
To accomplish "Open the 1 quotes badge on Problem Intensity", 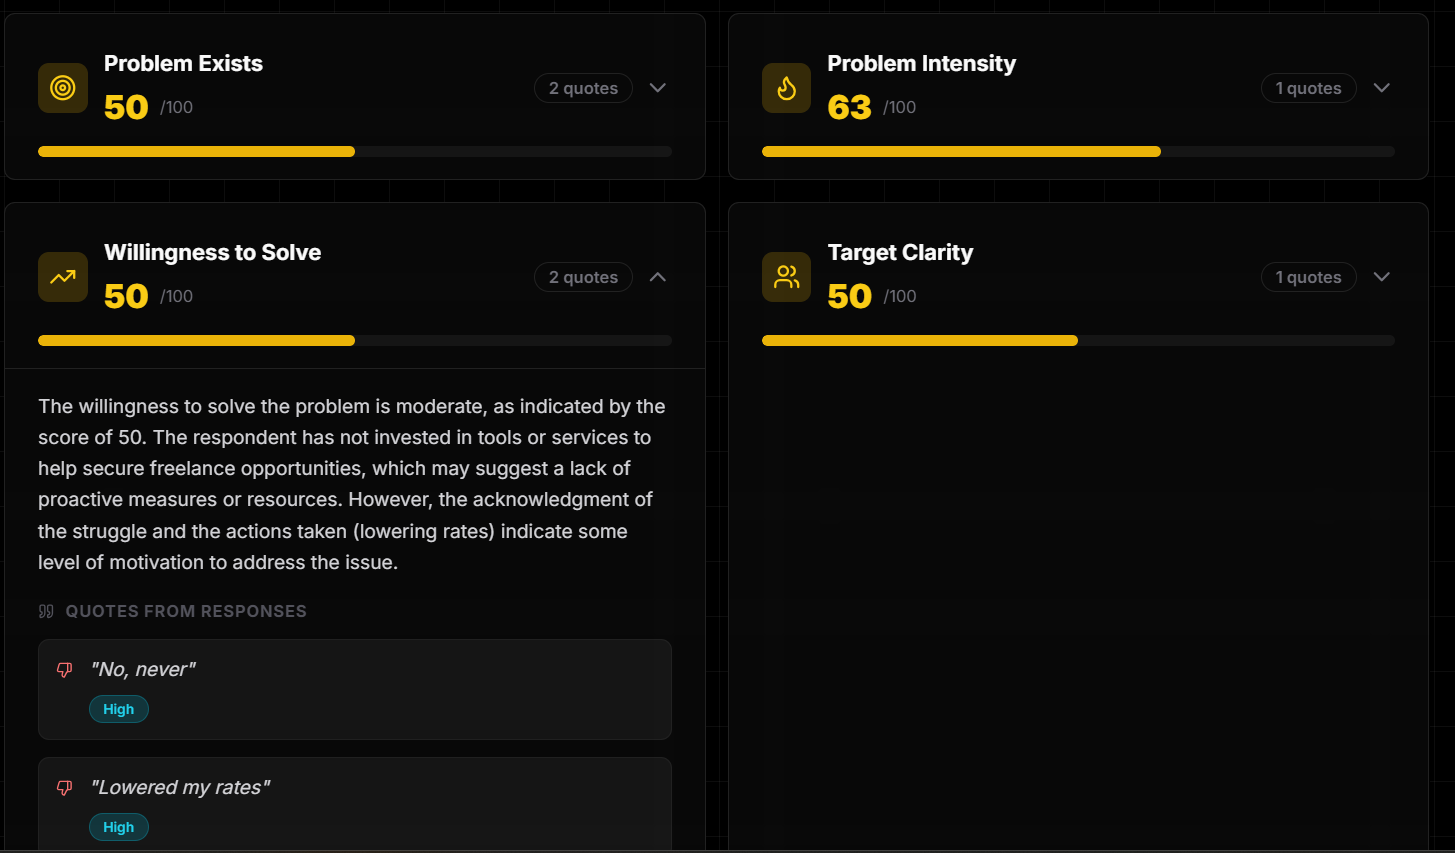I will [x=1308, y=88].
